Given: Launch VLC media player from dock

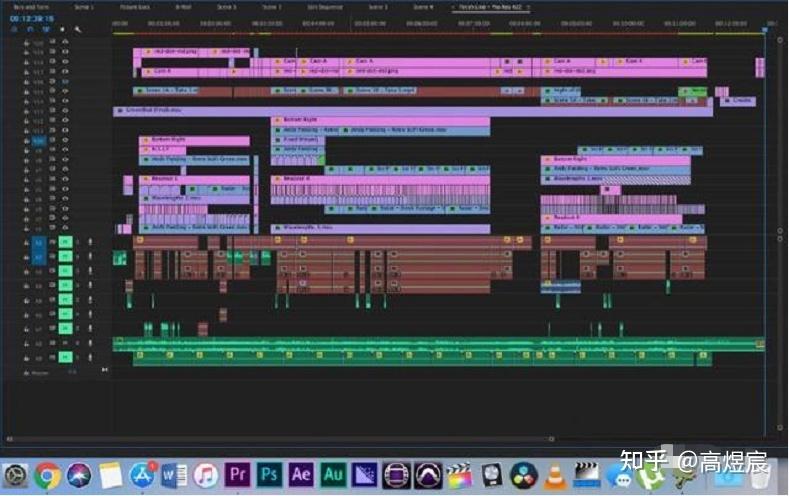Looking at the screenshot, I should point(553,475).
